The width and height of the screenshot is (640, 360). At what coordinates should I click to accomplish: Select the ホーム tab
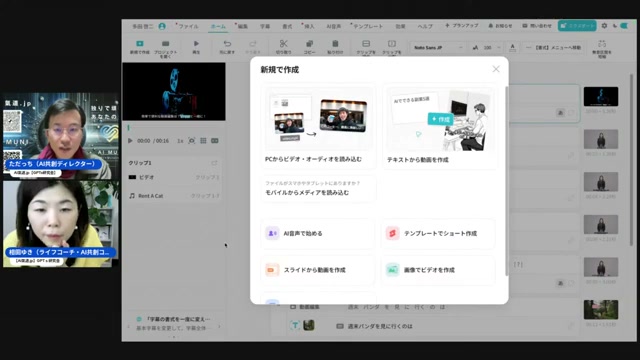coord(218,26)
